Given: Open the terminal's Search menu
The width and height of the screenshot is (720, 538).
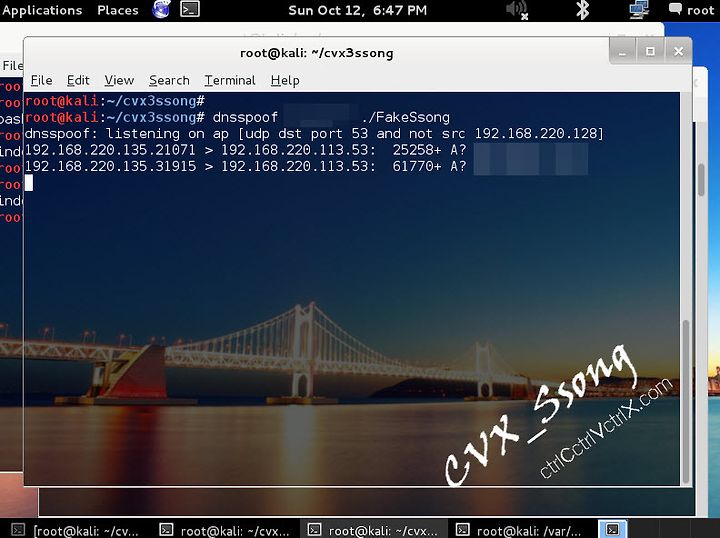Looking at the screenshot, I should [x=169, y=80].
